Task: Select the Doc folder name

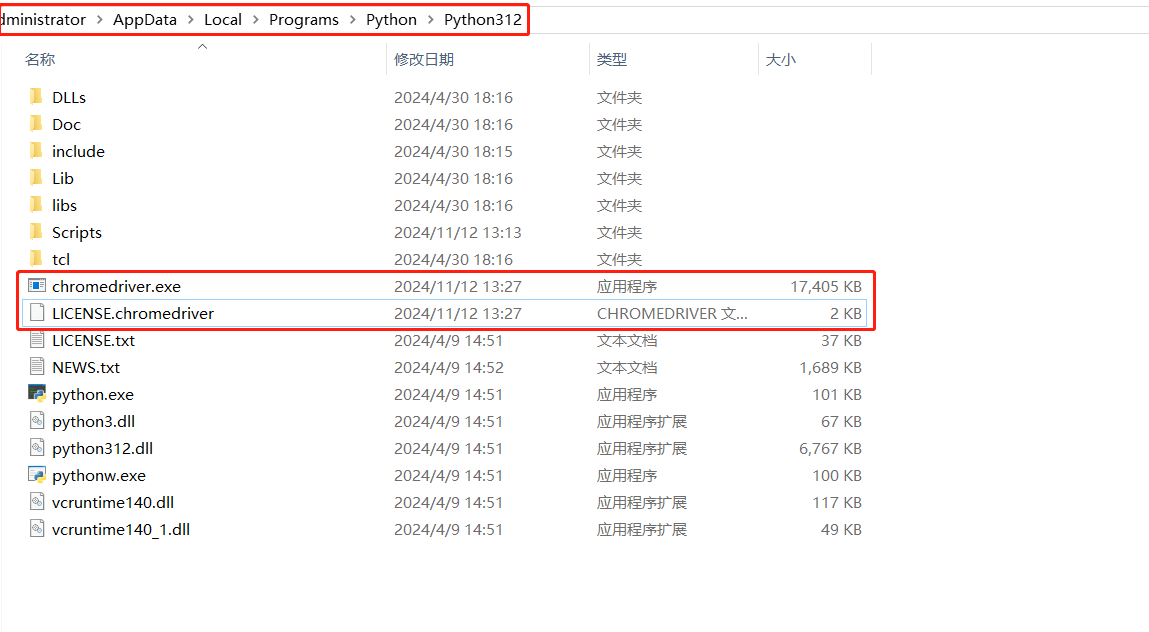Action: point(66,125)
